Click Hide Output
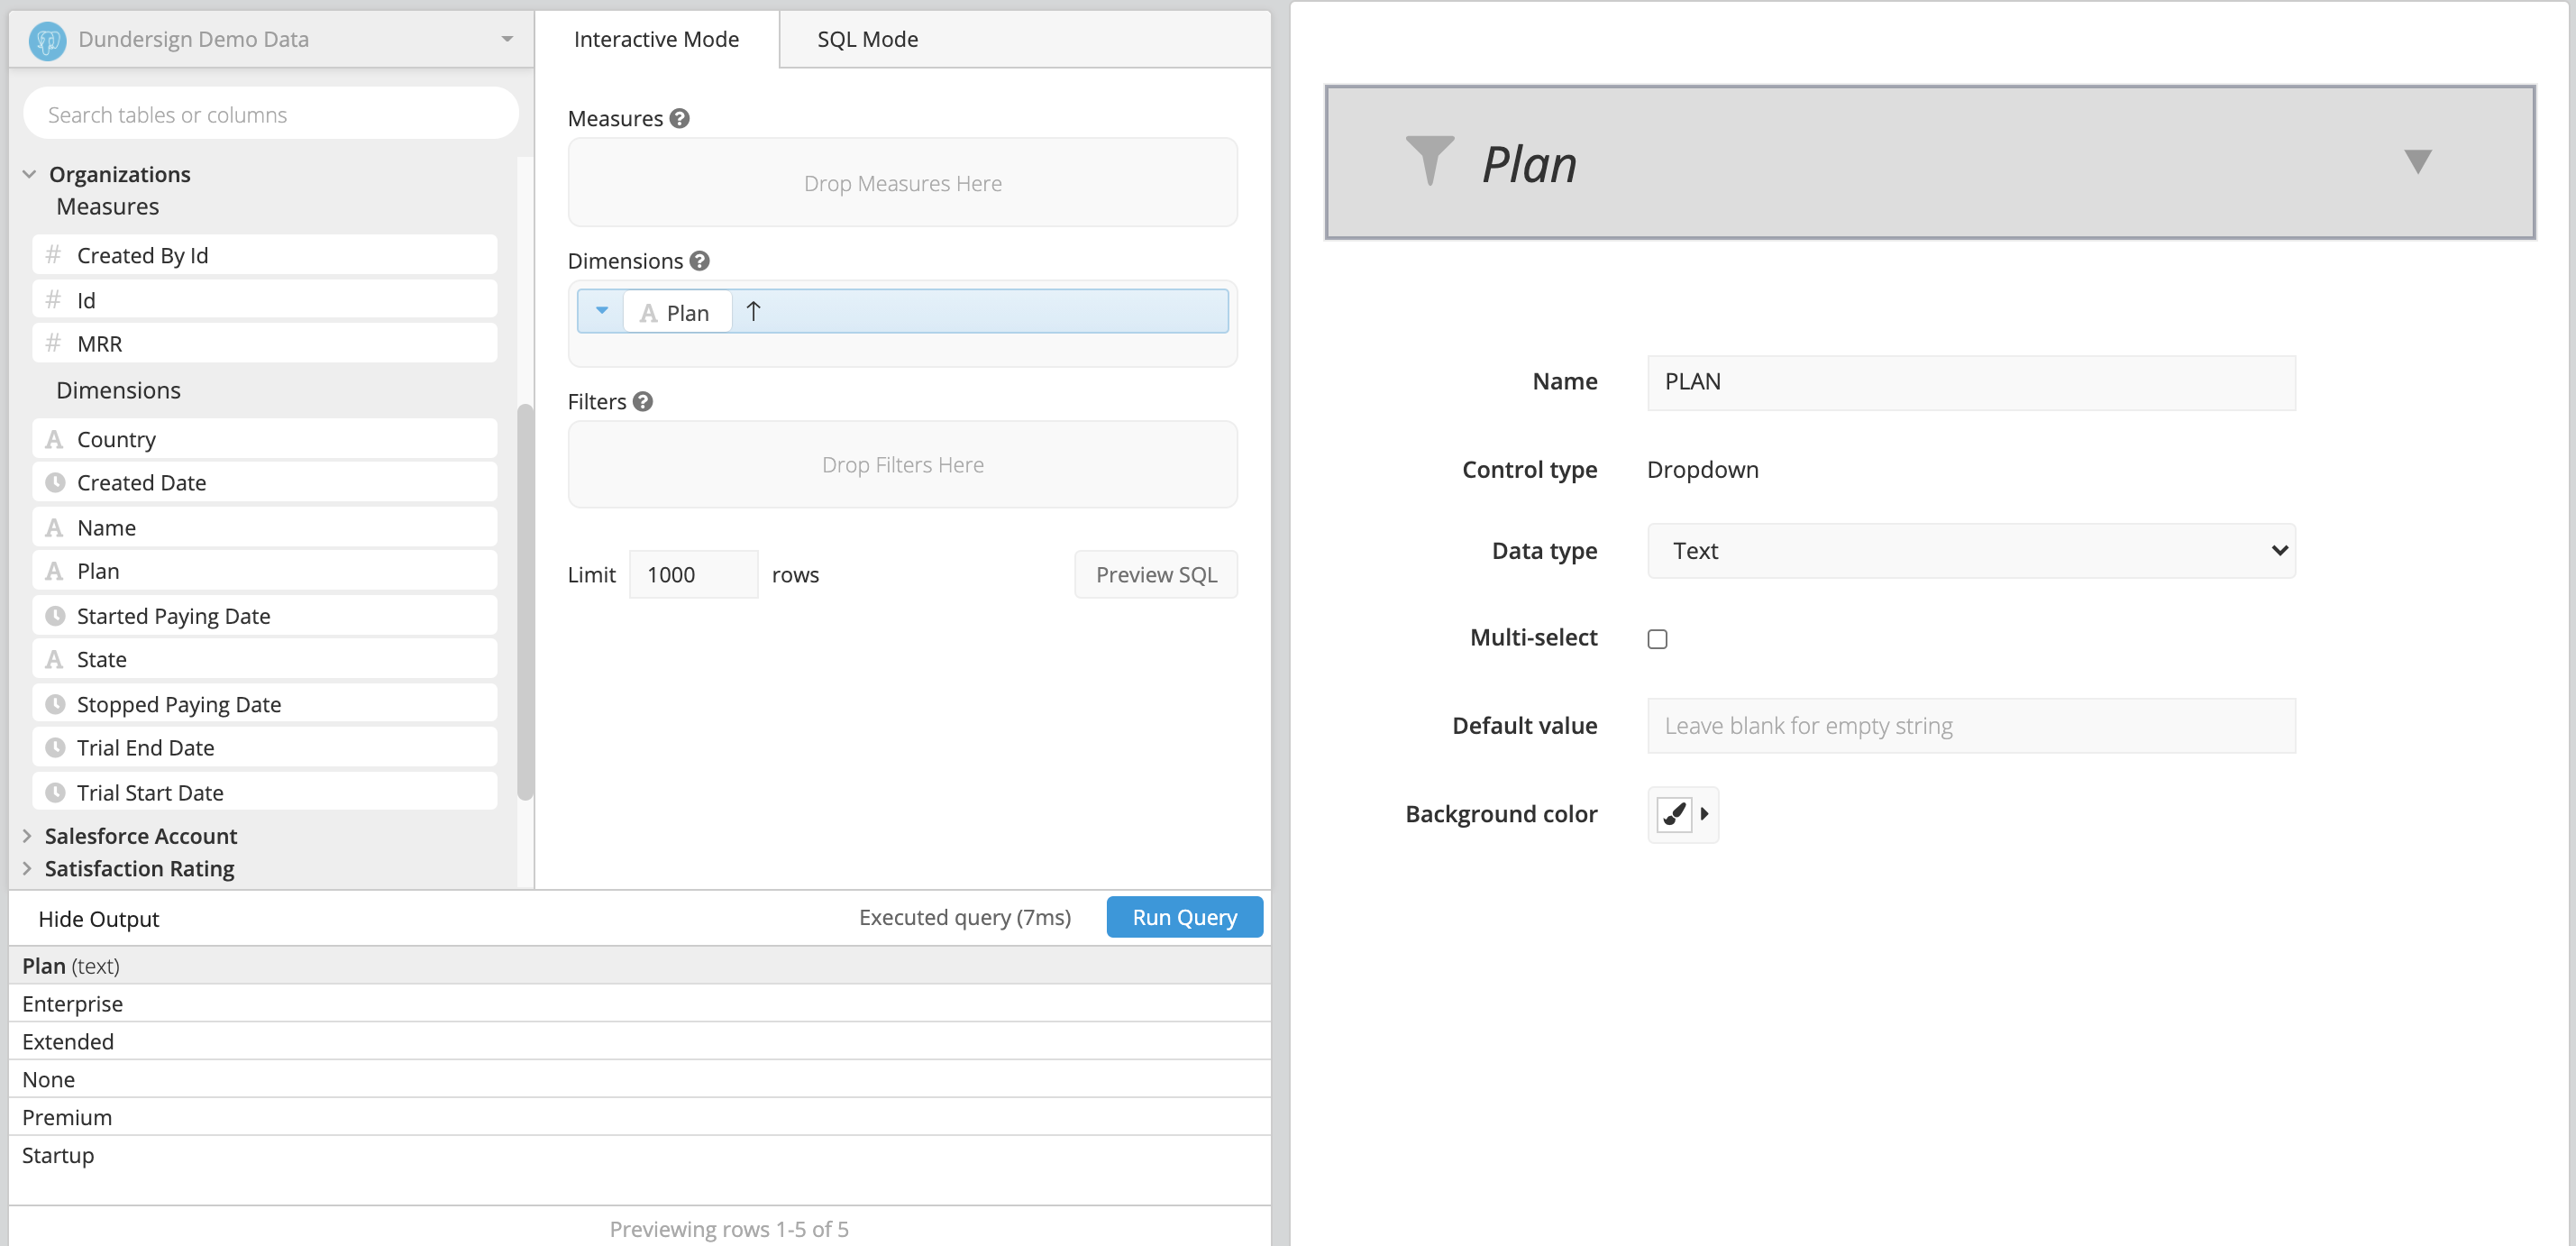The width and height of the screenshot is (2576, 1246). (98, 919)
